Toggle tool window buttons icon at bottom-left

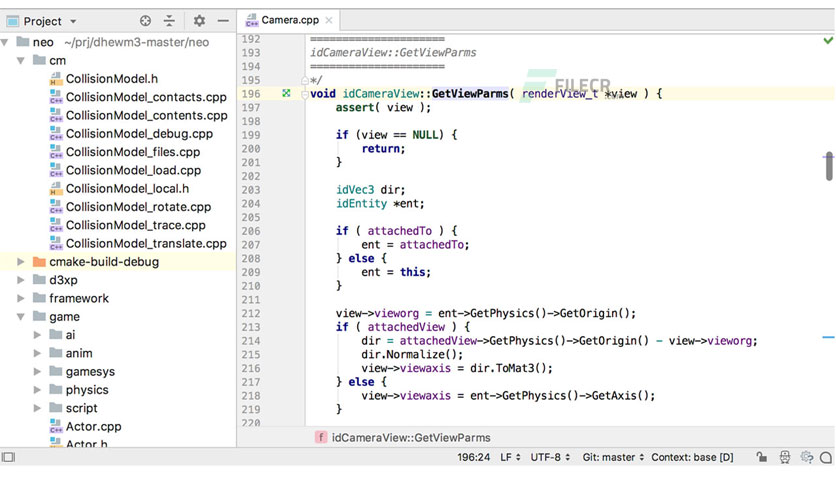pyautogui.click(x=9, y=457)
